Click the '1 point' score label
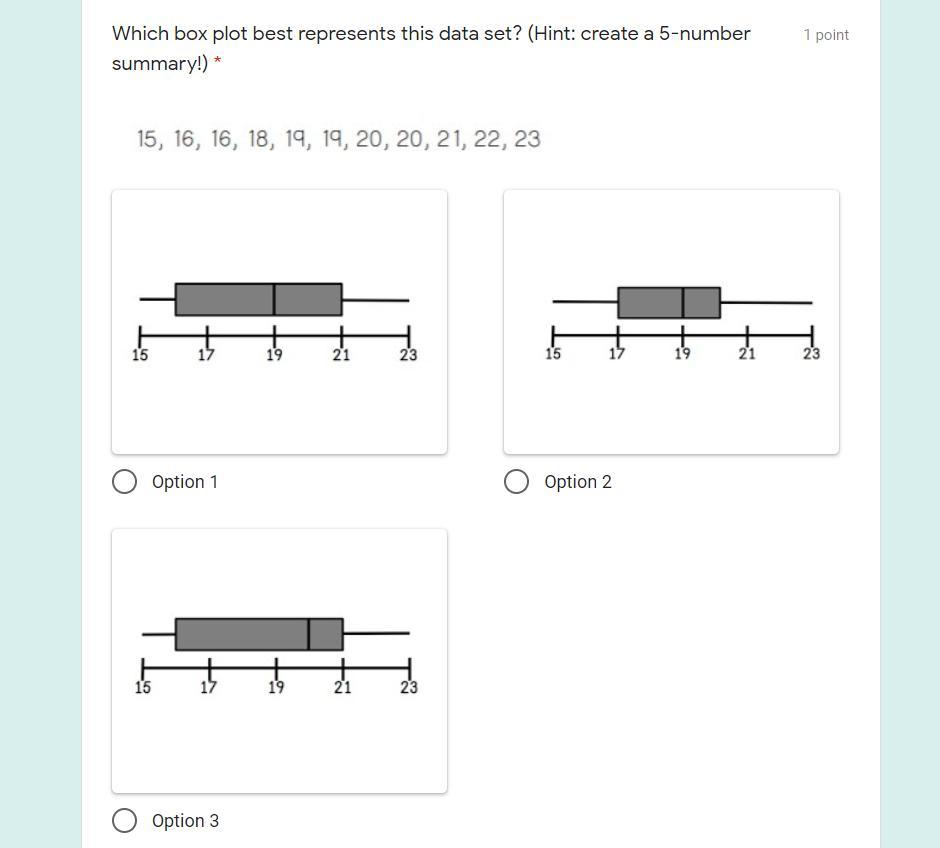This screenshot has height=848, width=940. point(826,35)
